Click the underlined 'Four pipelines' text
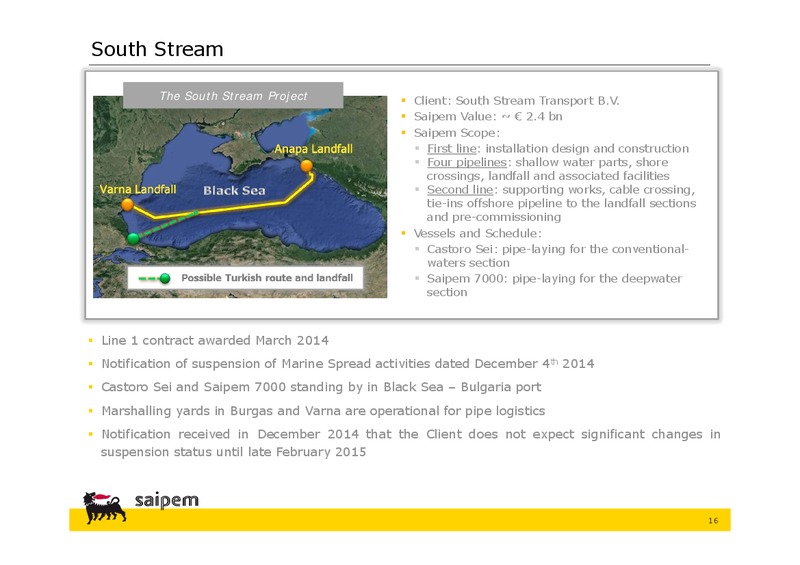 [467, 162]
